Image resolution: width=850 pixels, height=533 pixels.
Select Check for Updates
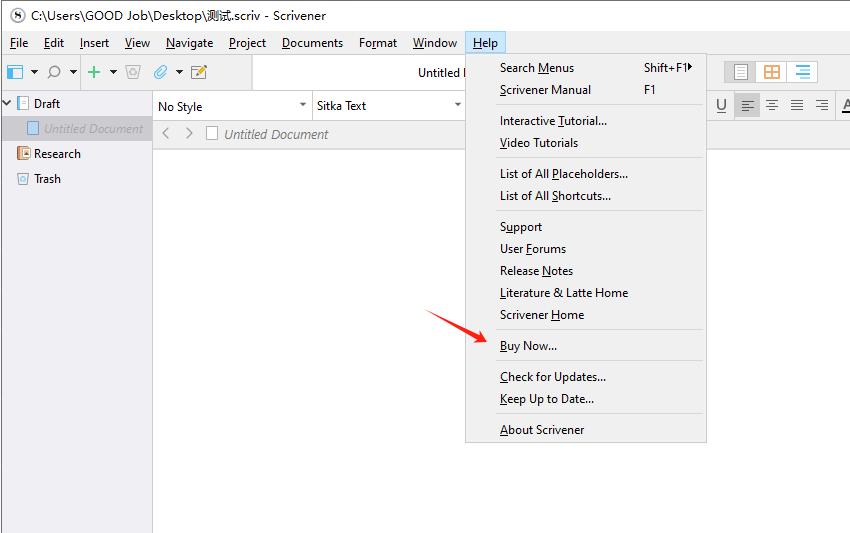[x=585, y=377]
